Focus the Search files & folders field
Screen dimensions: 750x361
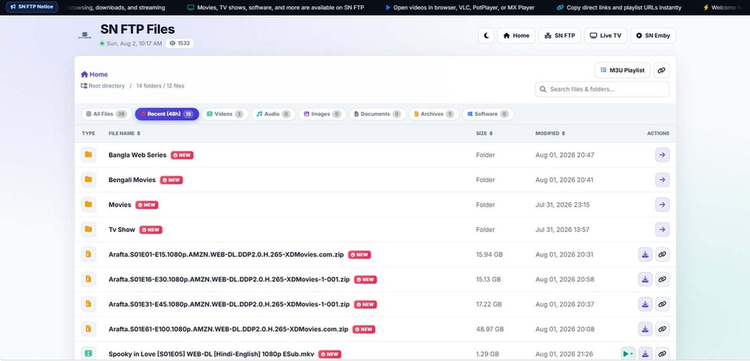602,89
